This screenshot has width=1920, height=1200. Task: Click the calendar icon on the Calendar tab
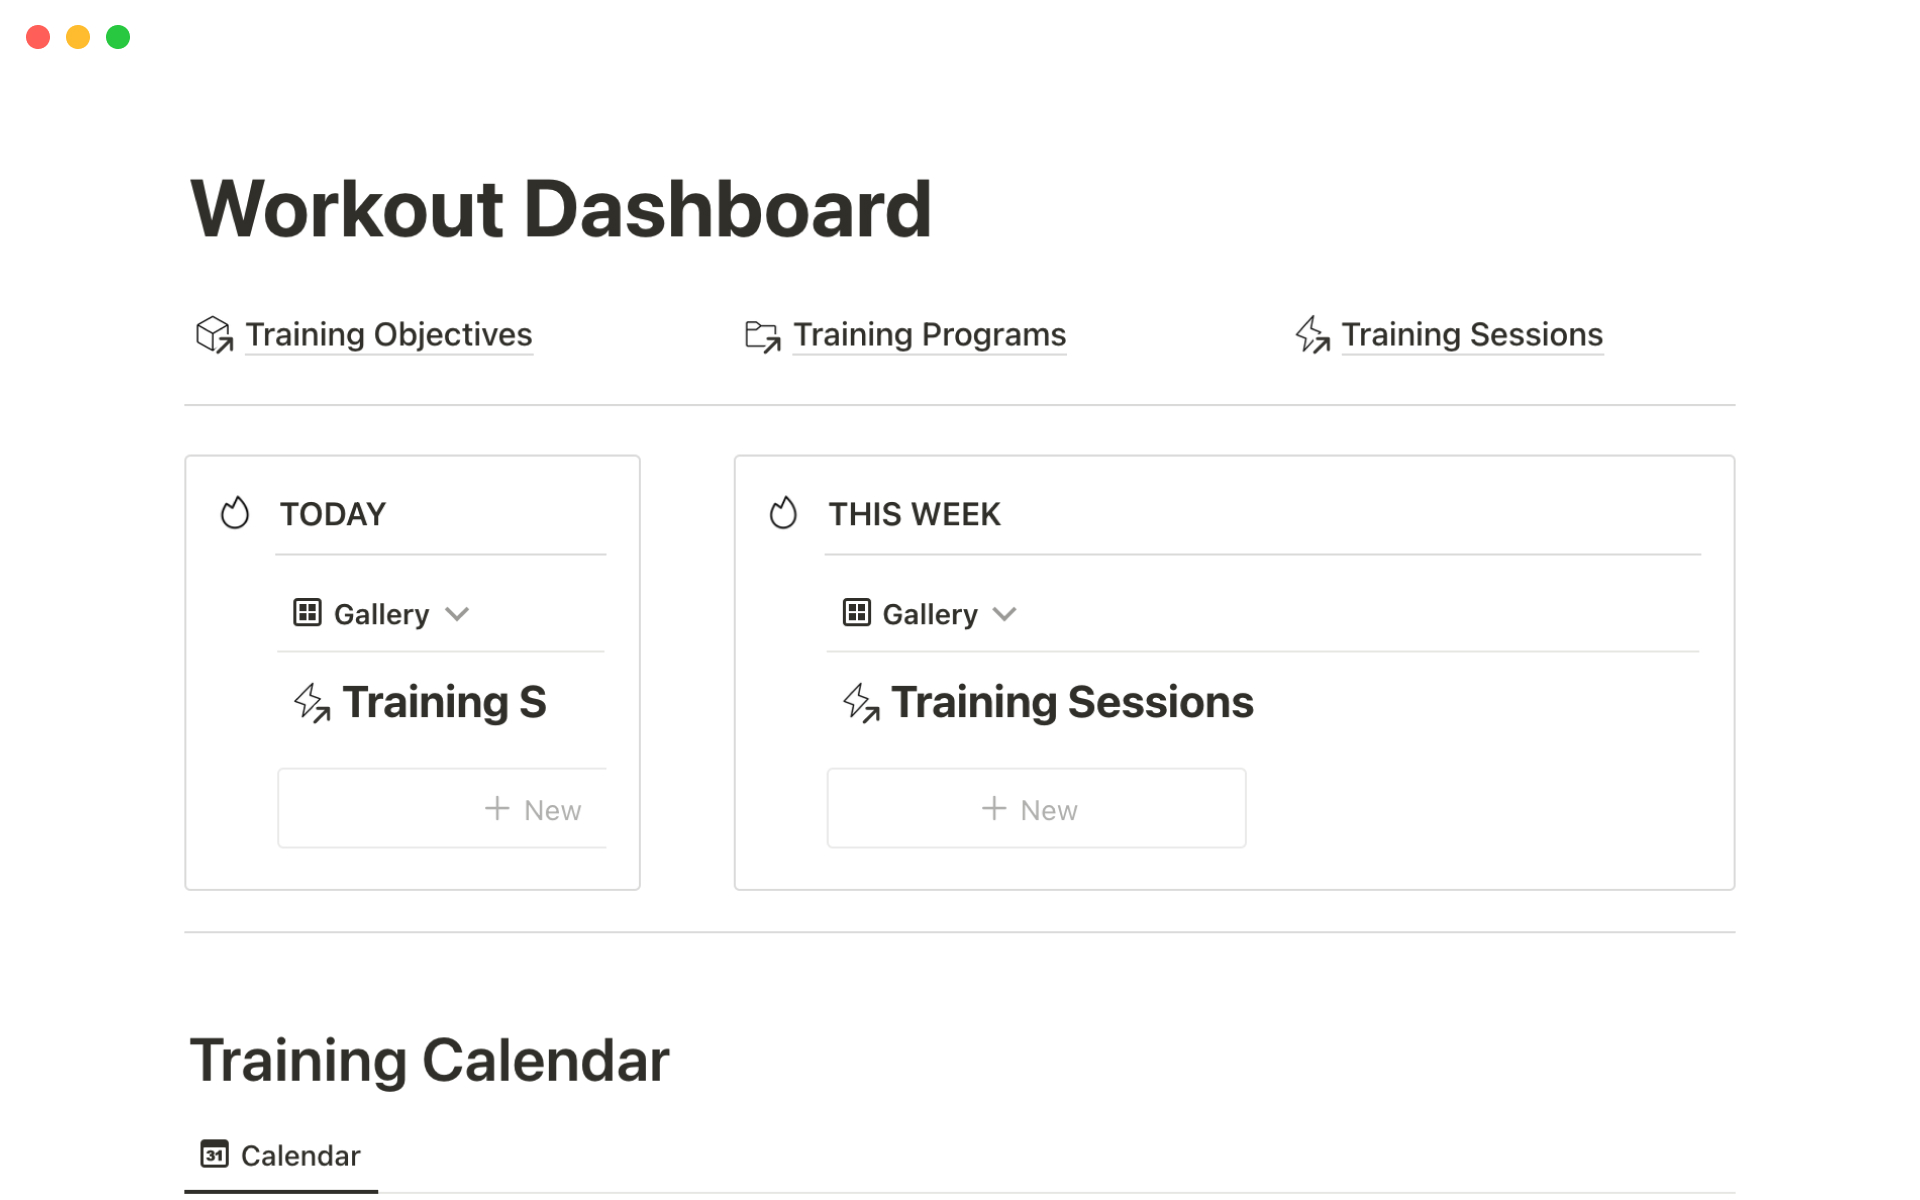coord(214,1155)
